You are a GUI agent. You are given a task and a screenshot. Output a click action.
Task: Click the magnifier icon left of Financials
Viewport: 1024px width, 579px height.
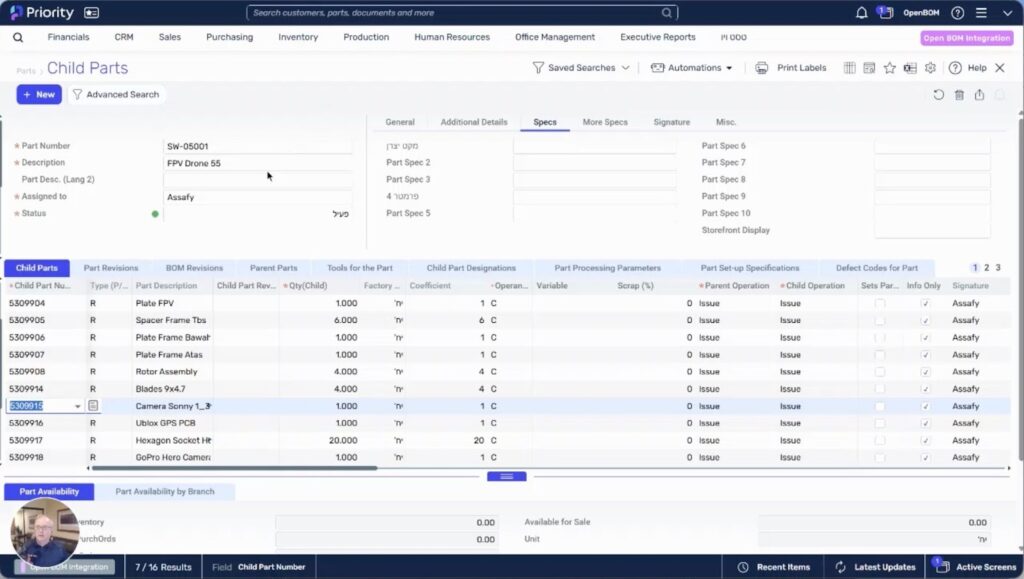point(18,38)
